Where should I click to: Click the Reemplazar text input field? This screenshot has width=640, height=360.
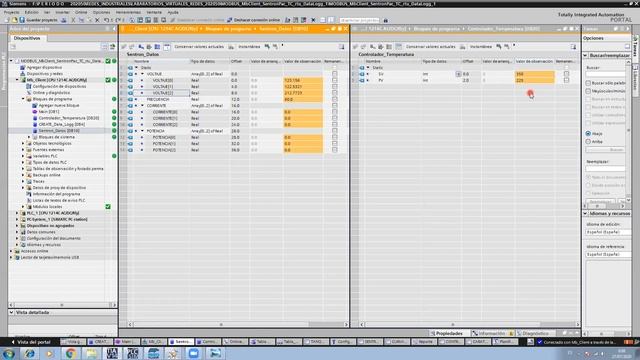coord(605,169)
